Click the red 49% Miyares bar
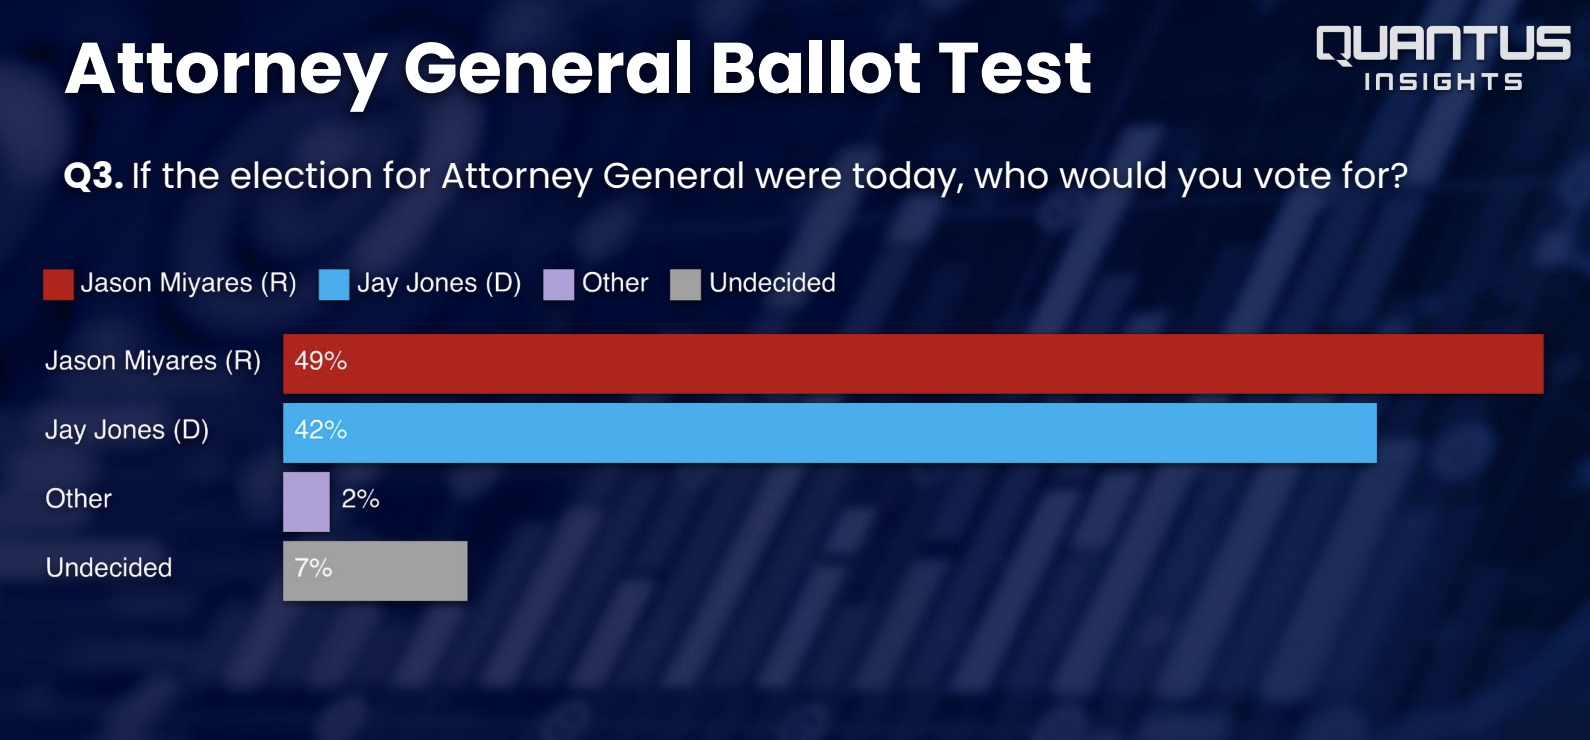1590x740 pixels. pos(913,364)
